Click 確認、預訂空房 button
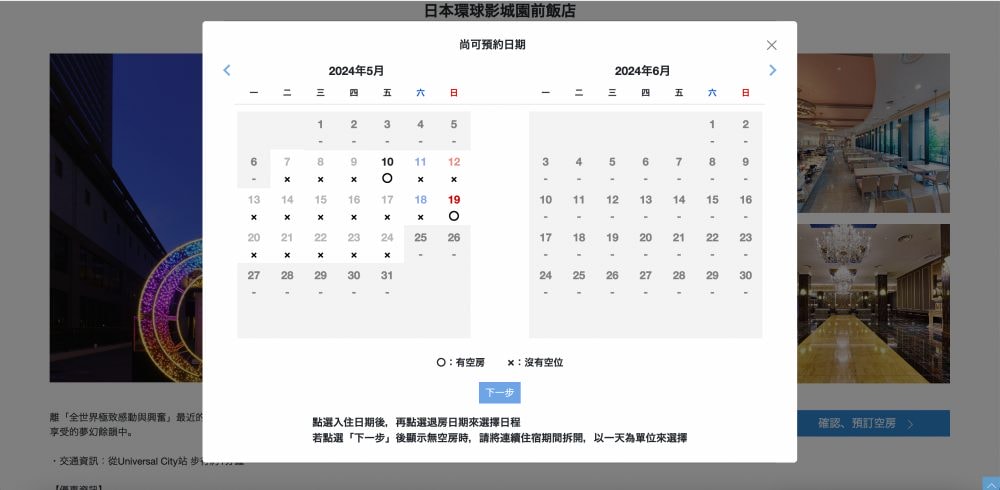The width and height of the screenshot is (1000, 490). click(x=873, y=423)
